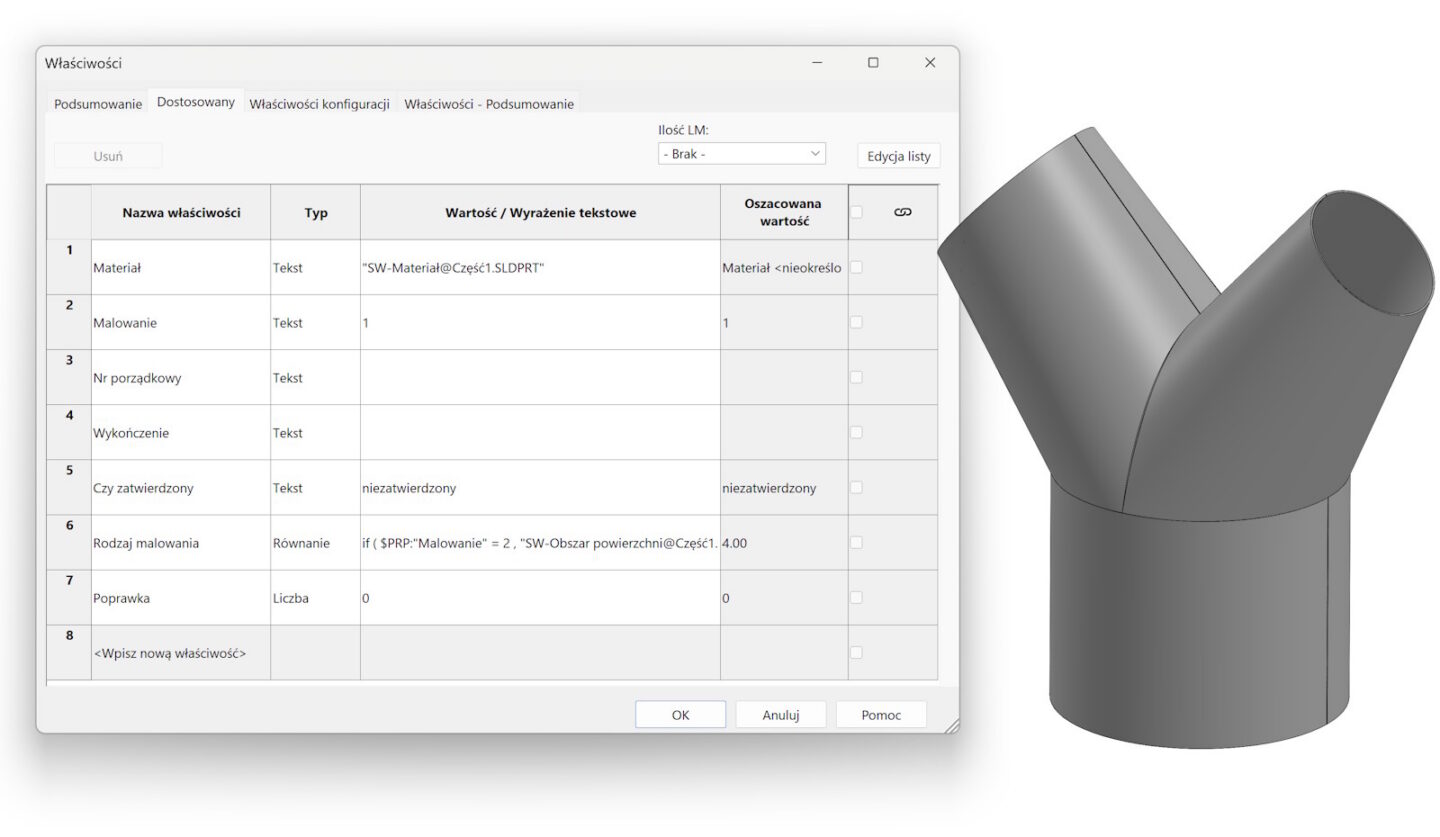
Task: Click the Wpisz nową właściwość field
Action: (170, 652)
